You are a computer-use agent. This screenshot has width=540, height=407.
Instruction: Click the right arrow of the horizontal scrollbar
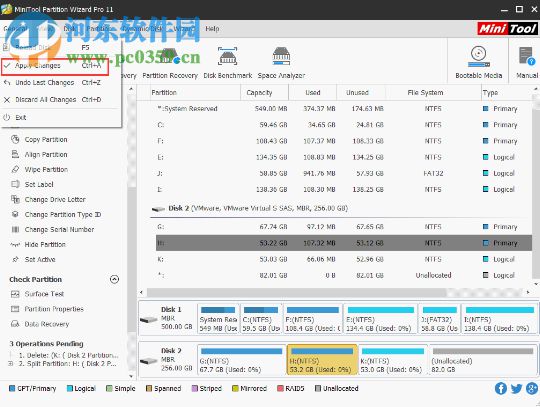[x=528, y=293]
